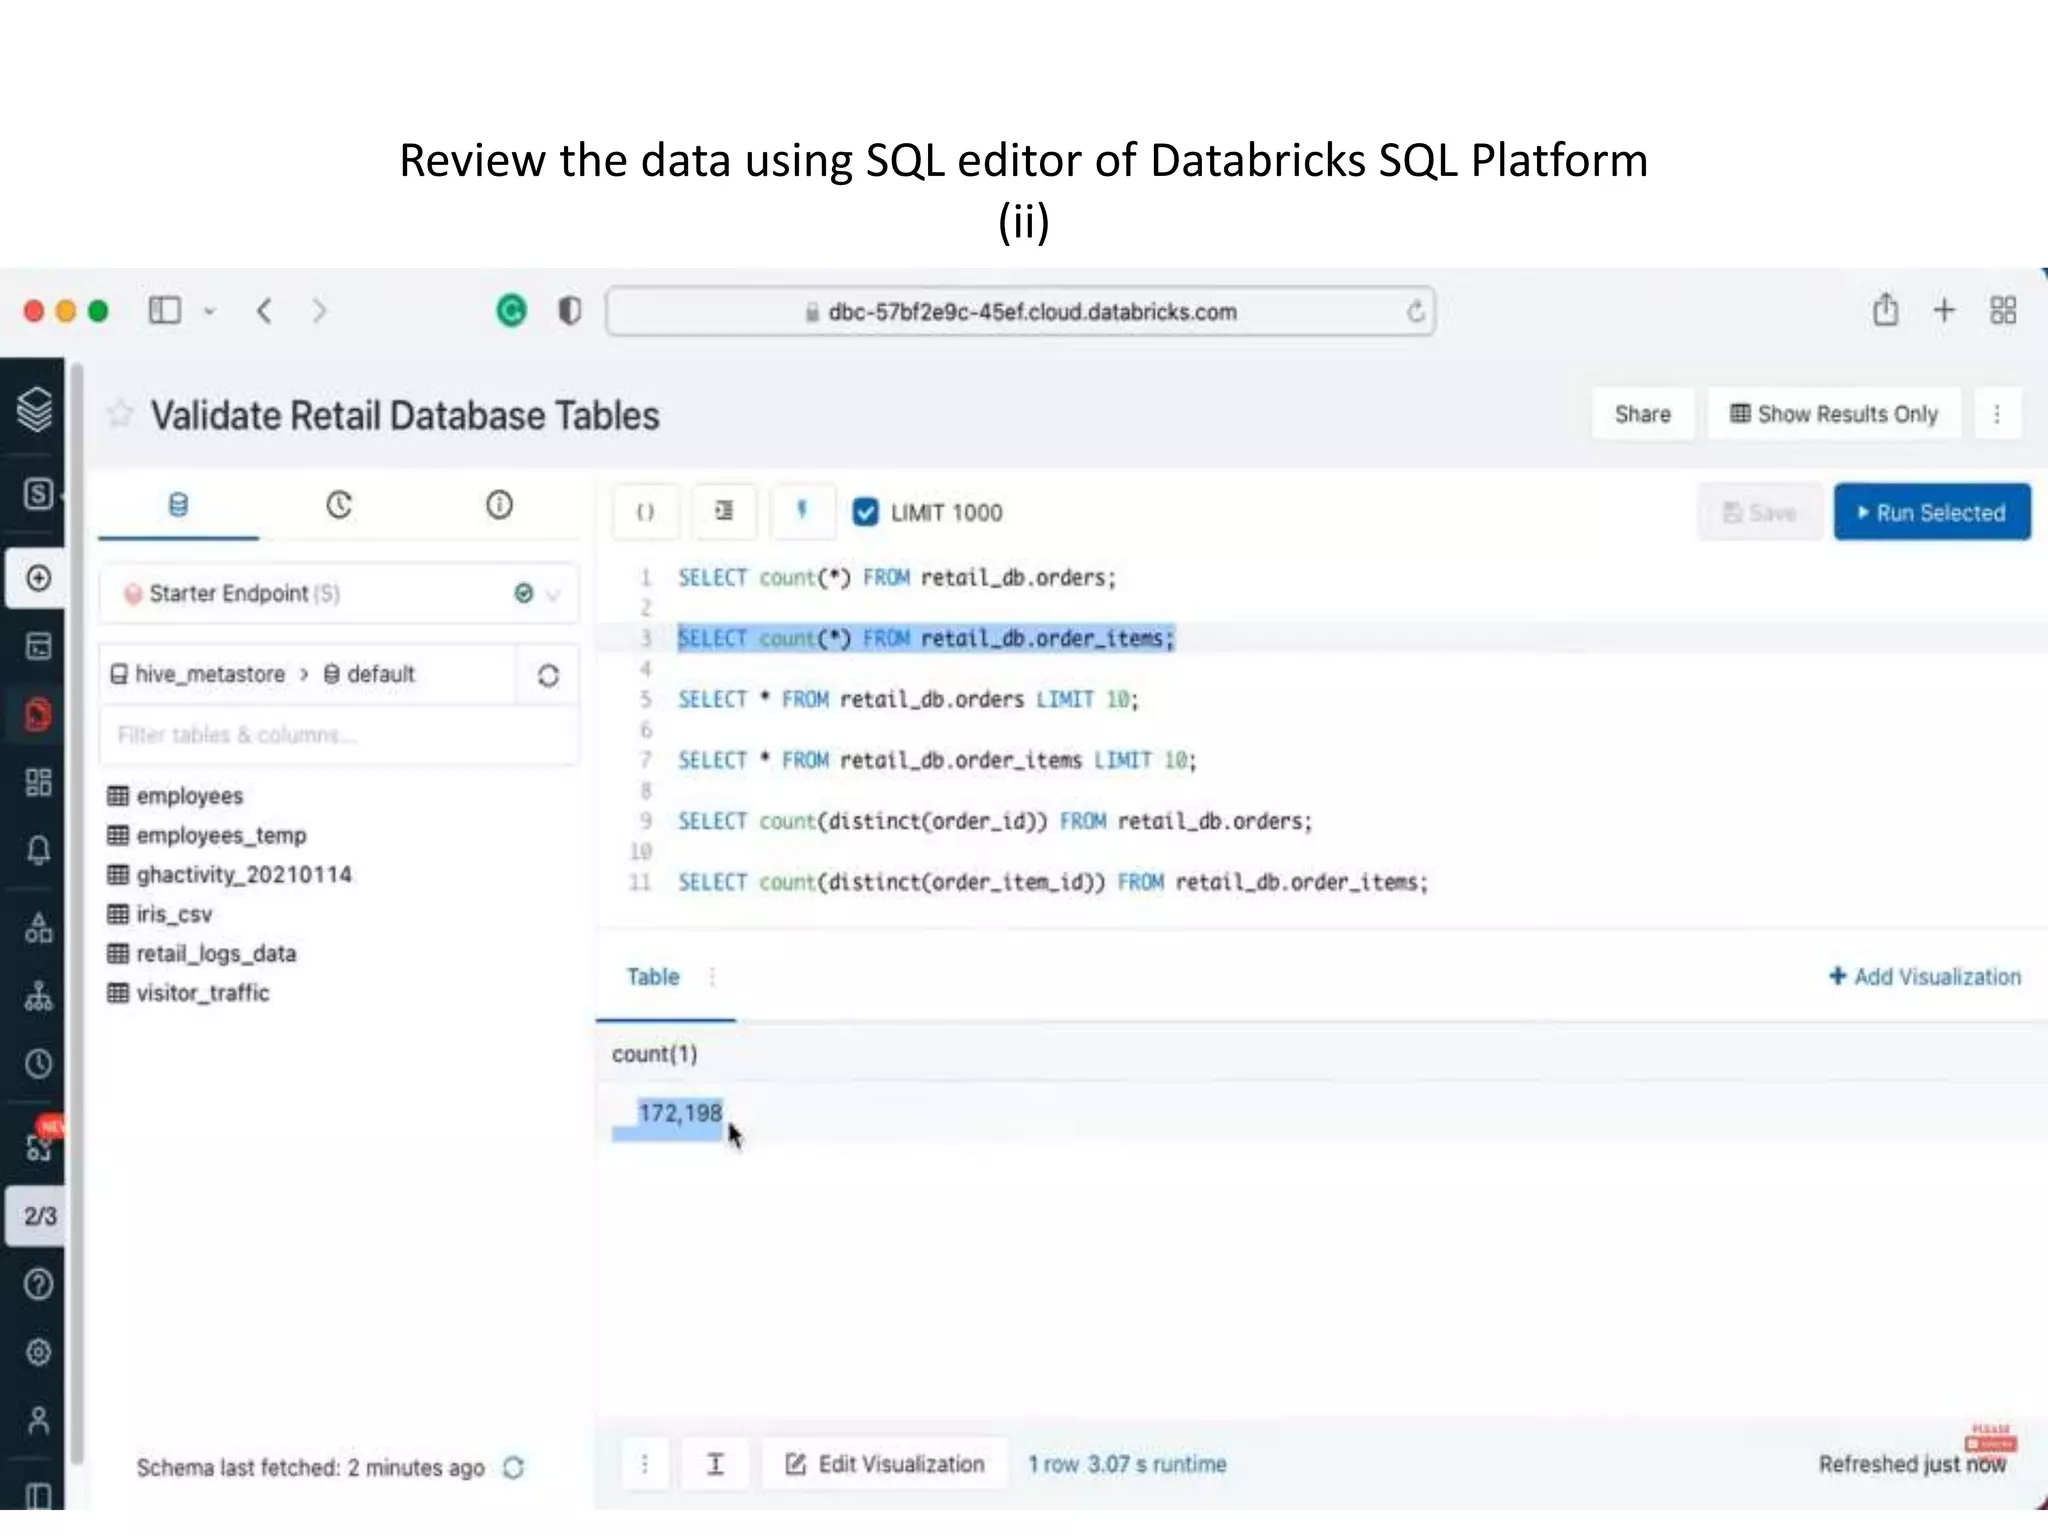This screenshot has height=1536, width=2048.
Task: Click Run Selected button
Action: [1932, 513]
